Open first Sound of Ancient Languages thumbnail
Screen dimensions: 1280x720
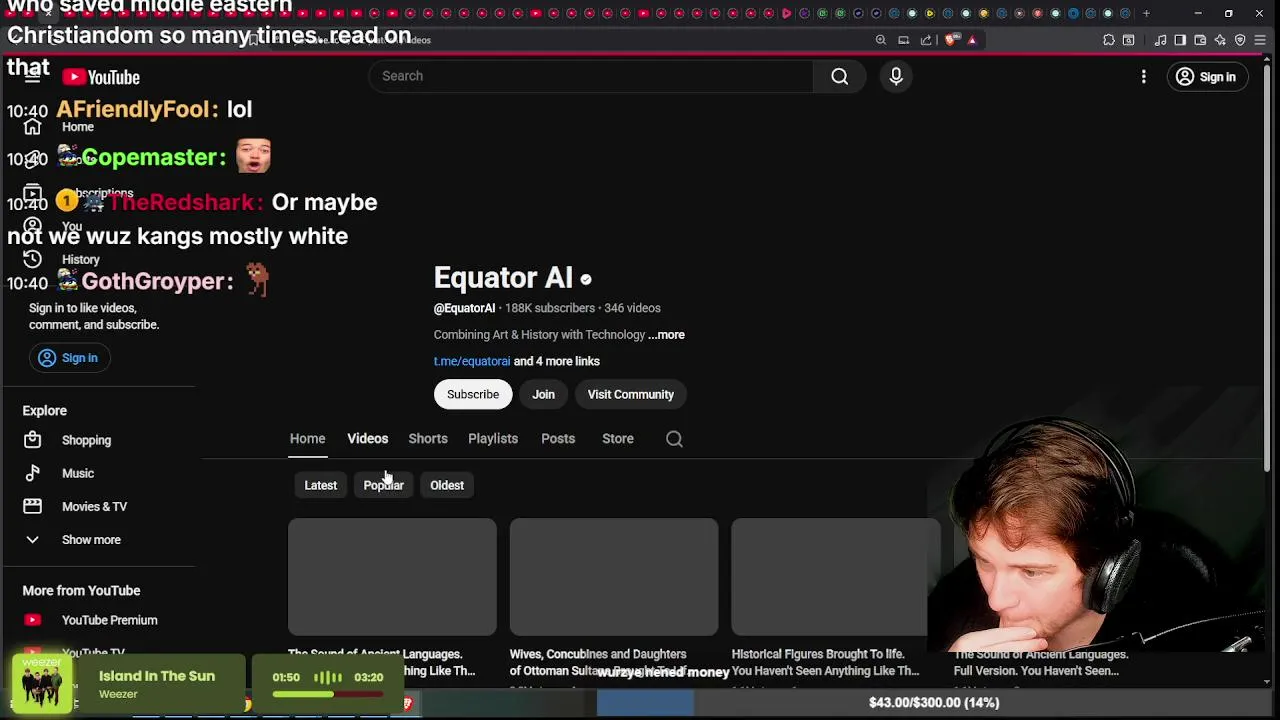click(x=392, y=577)
